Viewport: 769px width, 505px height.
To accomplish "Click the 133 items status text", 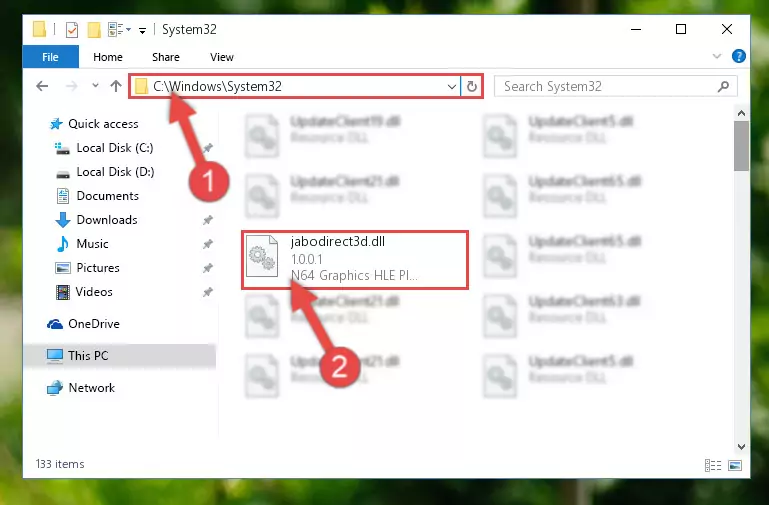I will click(x=60, y=464).
